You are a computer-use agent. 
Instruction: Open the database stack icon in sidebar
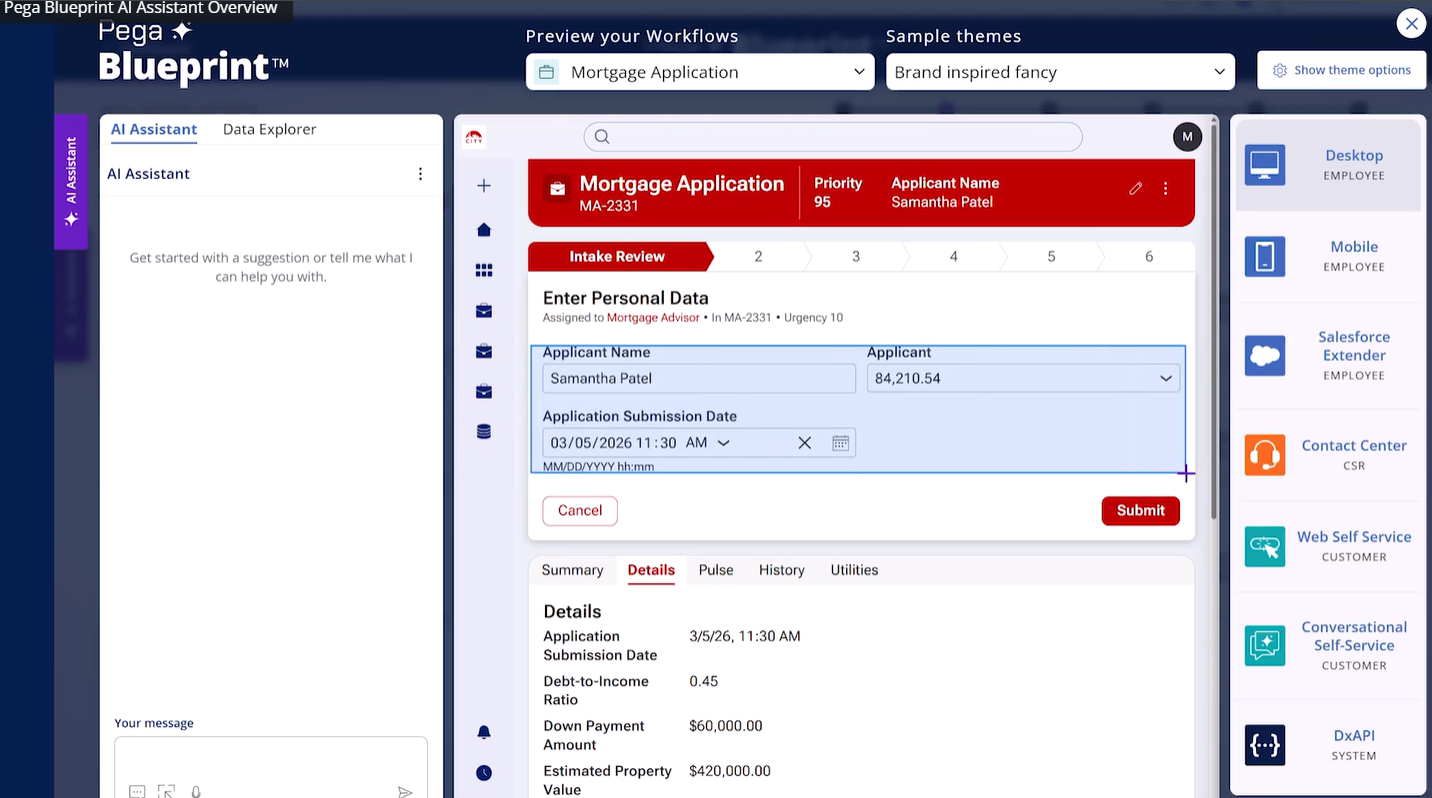coord(484,432)
